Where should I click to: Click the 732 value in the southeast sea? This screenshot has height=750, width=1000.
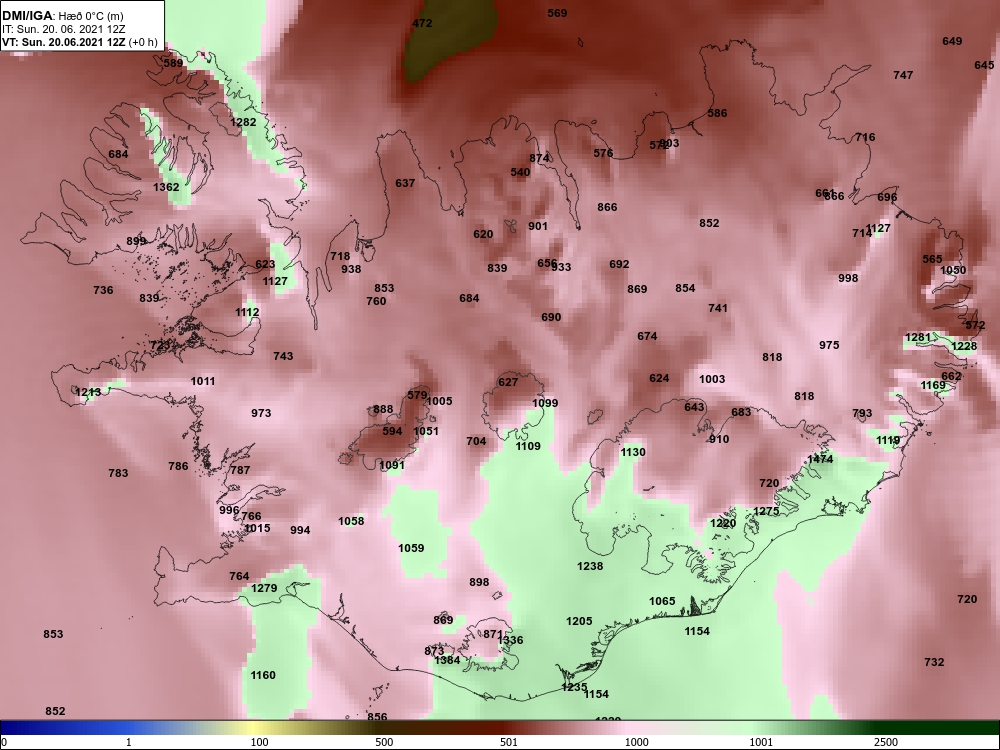coord(934,662)
